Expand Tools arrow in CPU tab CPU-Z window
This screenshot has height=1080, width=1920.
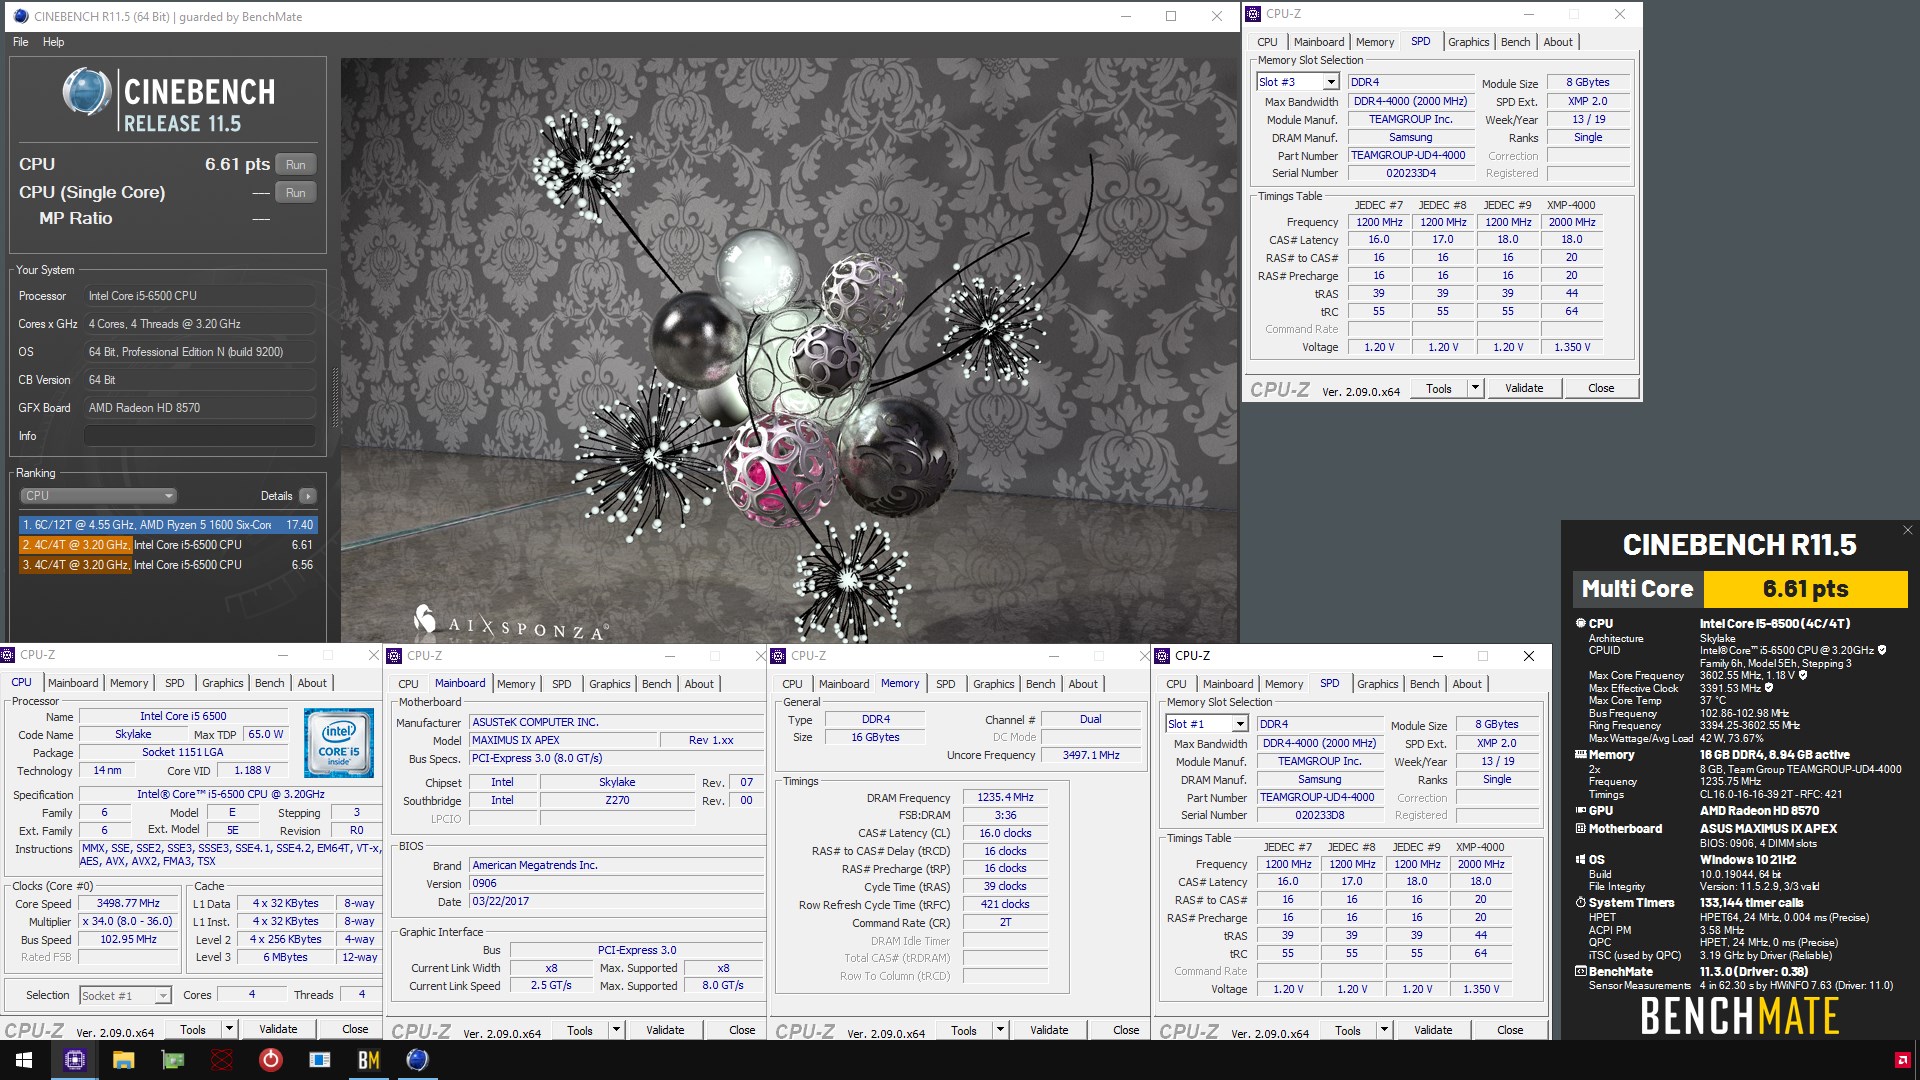coord(229,1029)
